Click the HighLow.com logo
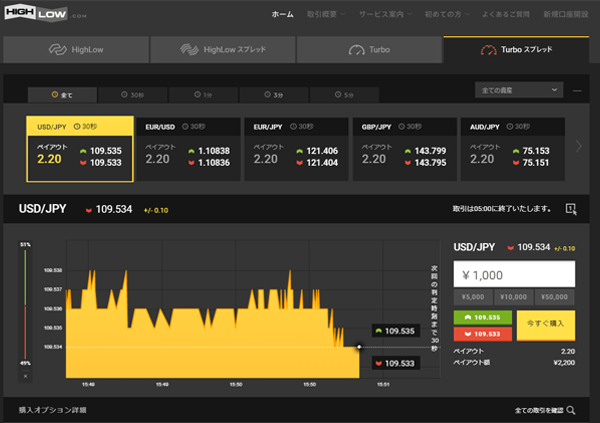Image resolution: width=600 pixels, height=423 pixels. coord(45,14)
